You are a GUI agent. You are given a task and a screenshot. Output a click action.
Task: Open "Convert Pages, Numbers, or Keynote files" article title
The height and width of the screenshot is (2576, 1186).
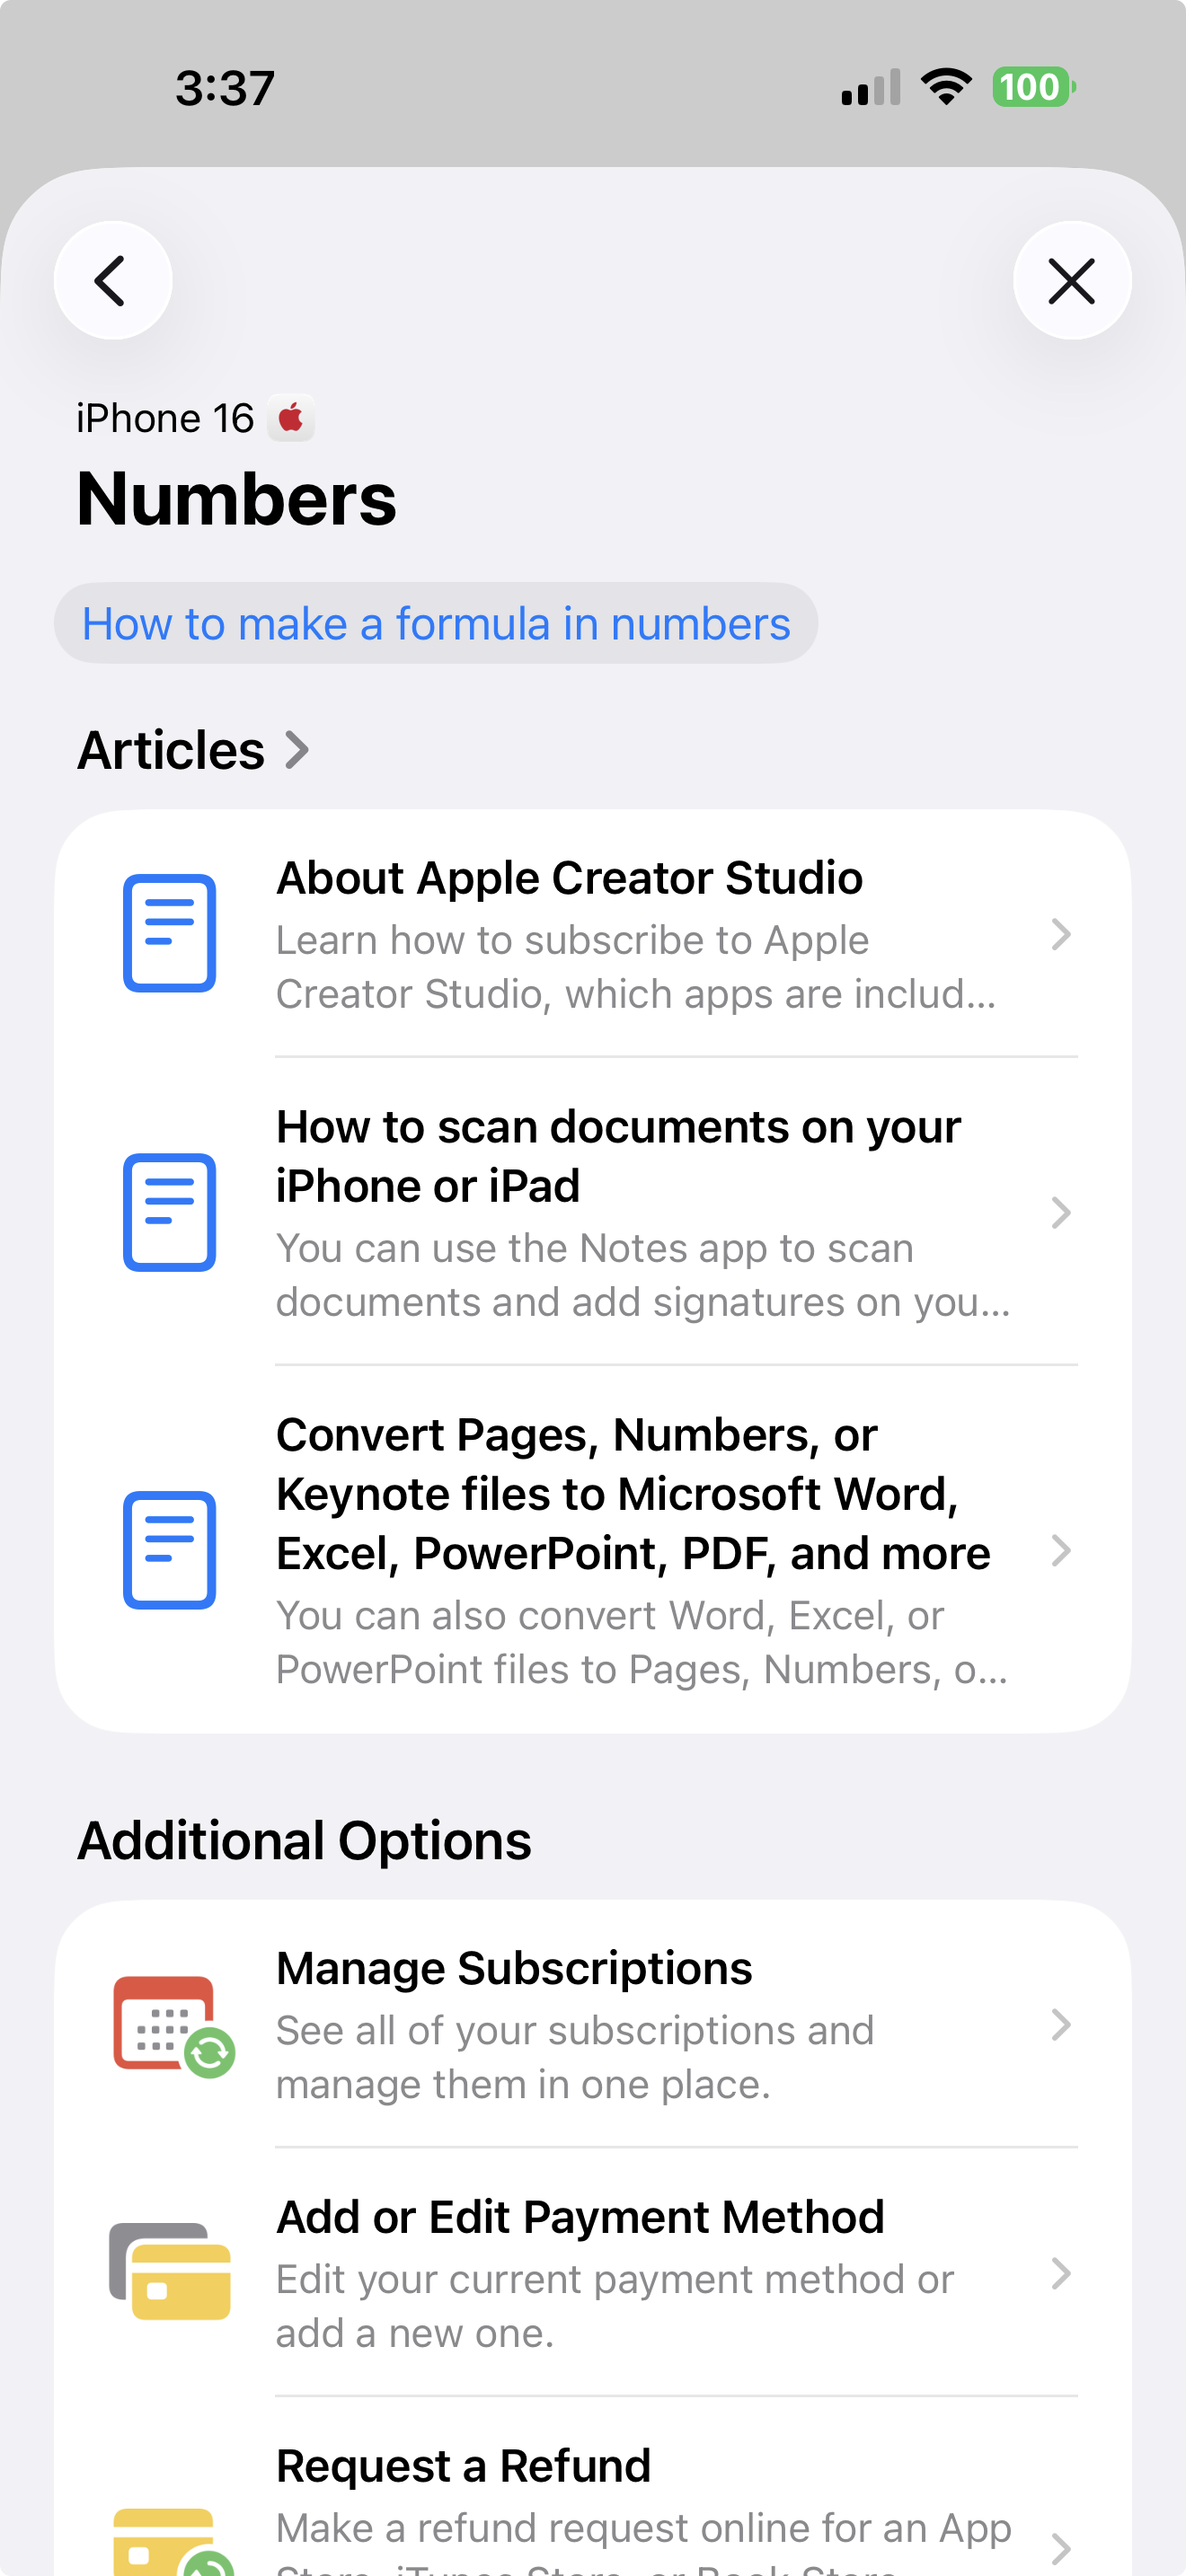click(x=633, y=1494)
